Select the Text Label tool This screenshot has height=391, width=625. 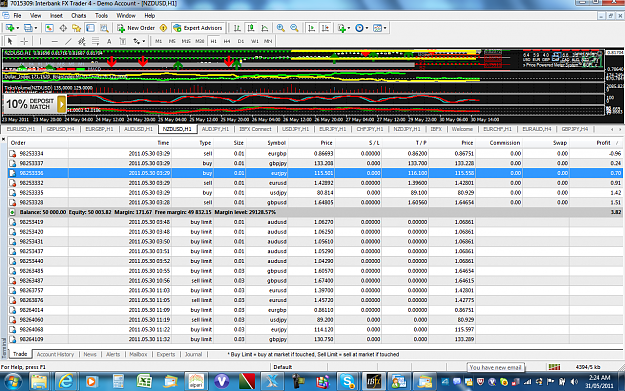click(123, 41)
